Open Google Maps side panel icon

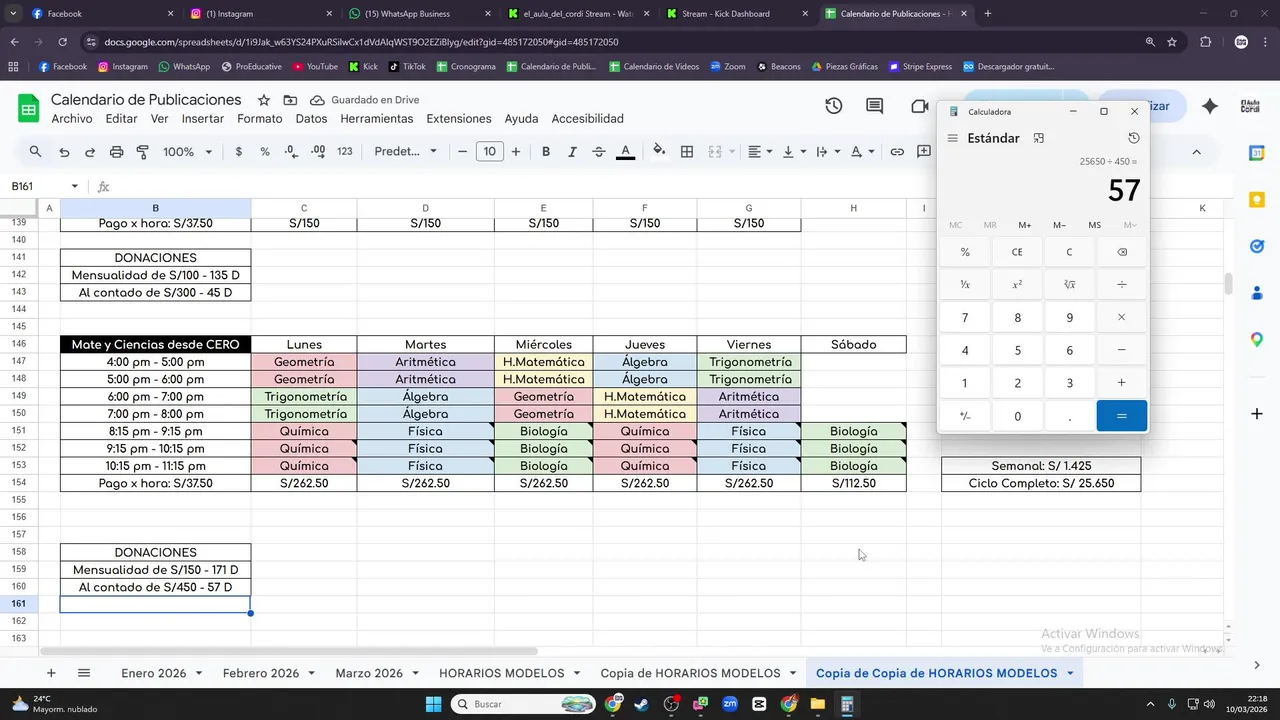click(1257, 340)
